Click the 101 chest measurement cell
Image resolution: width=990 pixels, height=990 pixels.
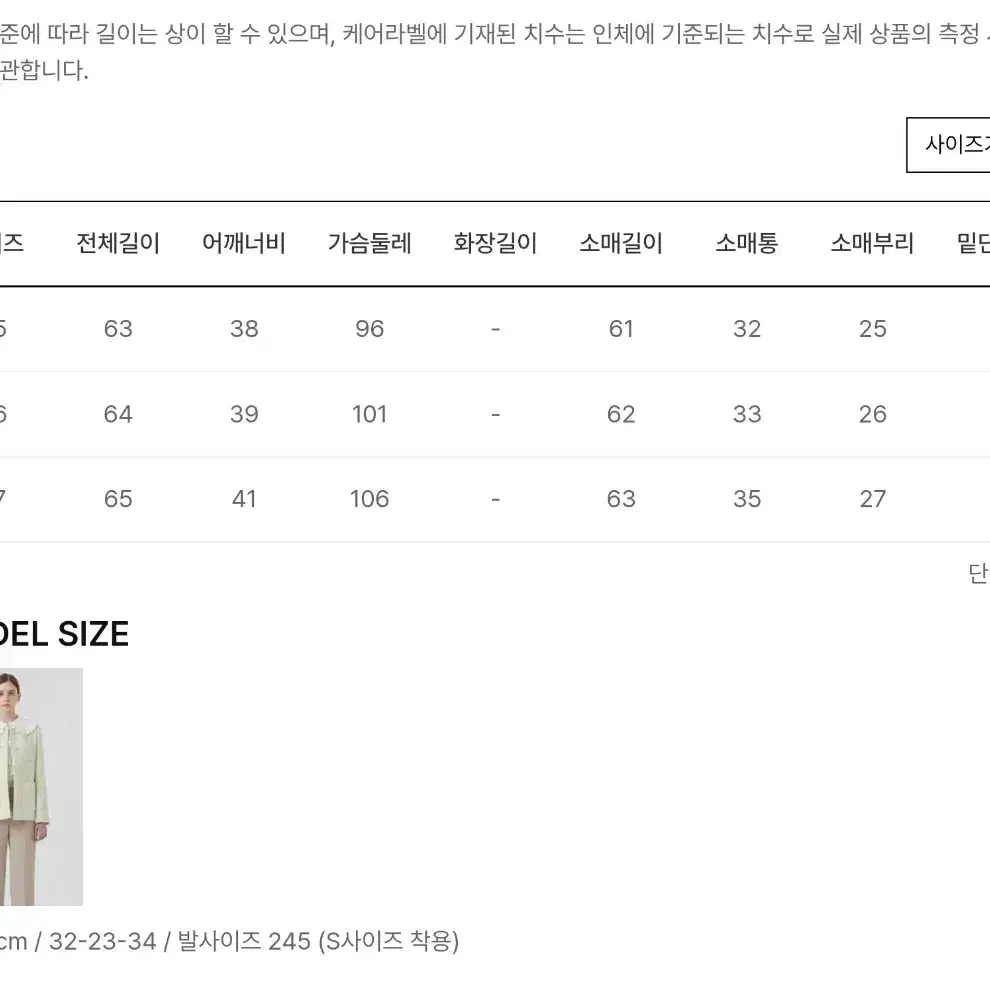pyautogui.click(x=369, y=414)
